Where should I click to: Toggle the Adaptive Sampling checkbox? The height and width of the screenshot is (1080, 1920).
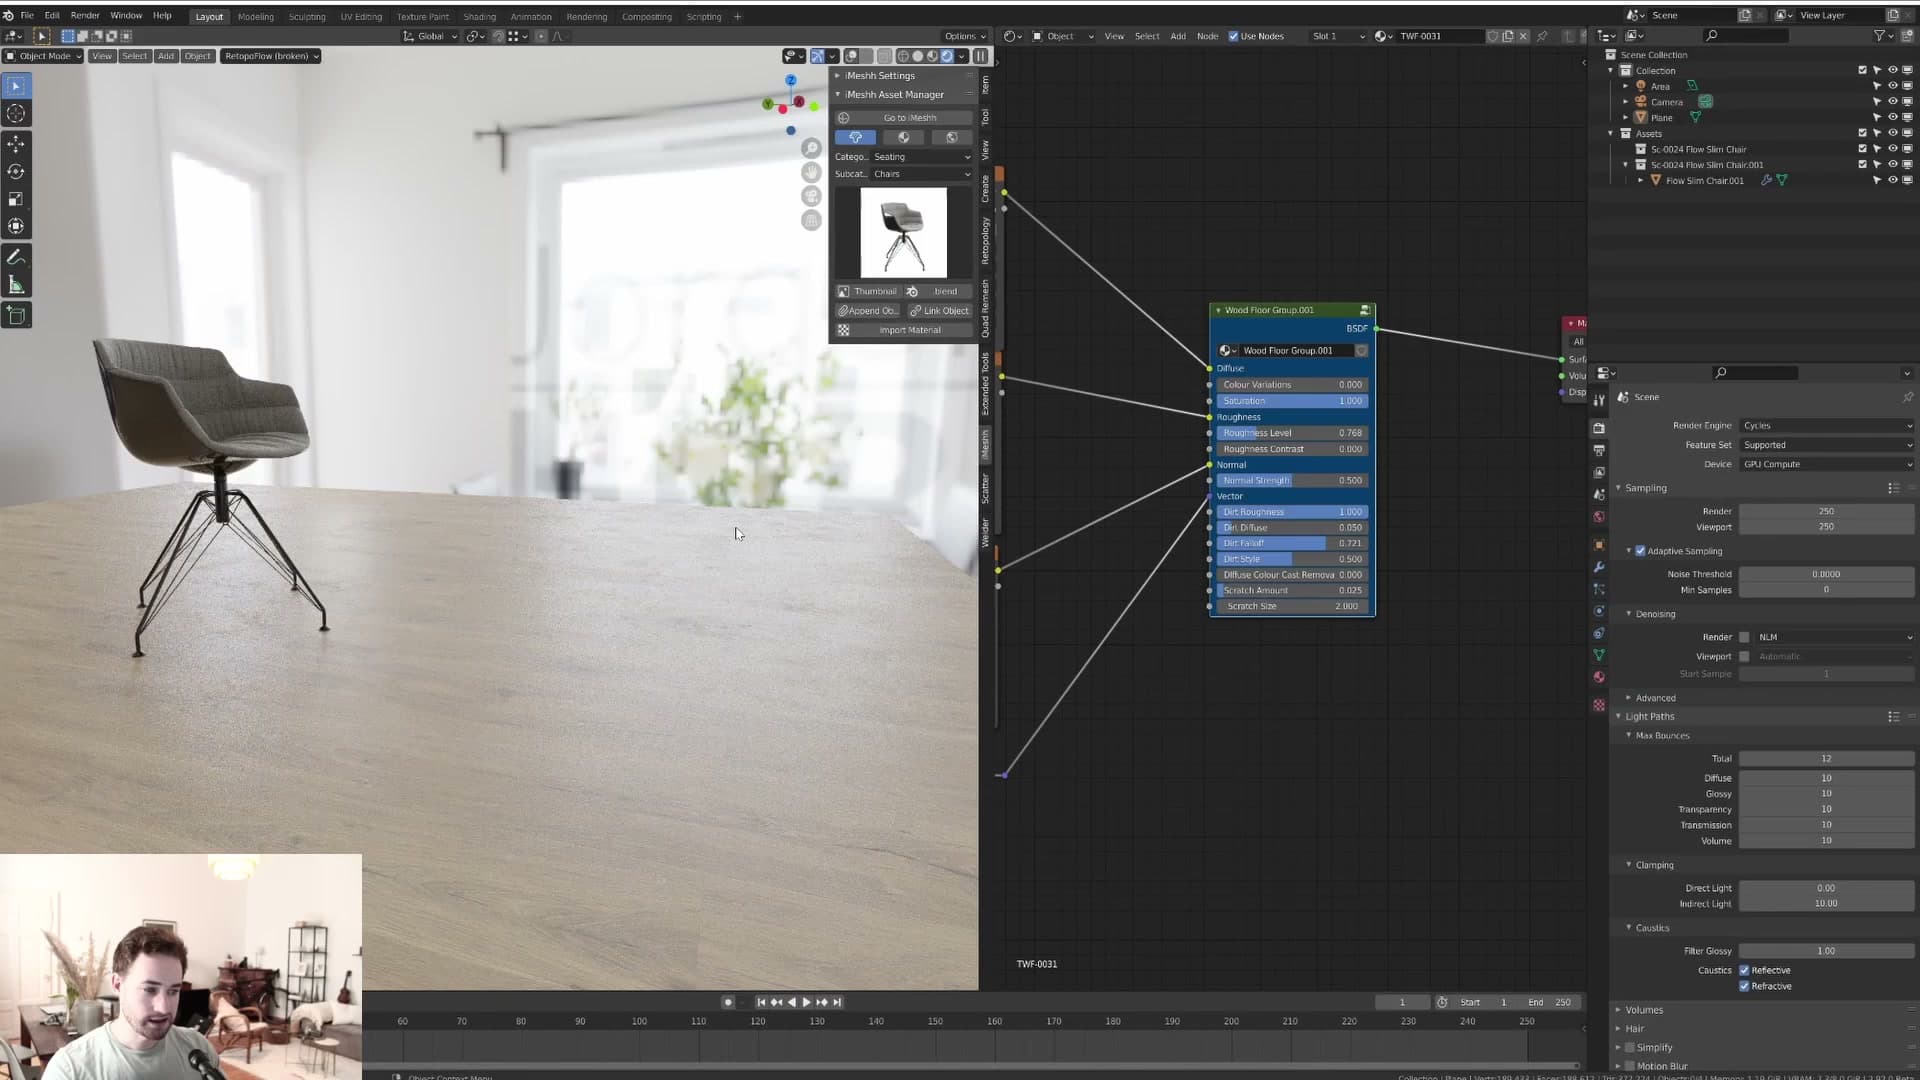point(1640,551)
